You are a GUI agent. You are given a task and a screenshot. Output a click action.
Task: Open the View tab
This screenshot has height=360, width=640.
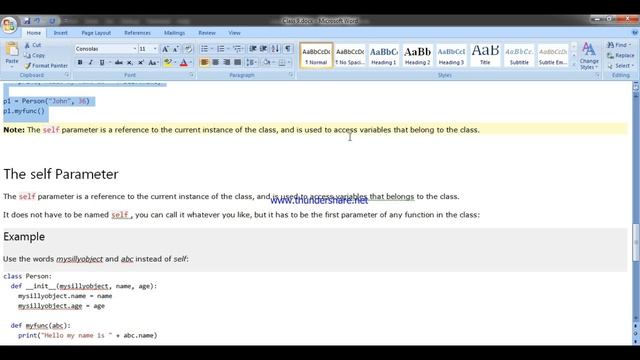pyautogui.click(x=234, y=33)
